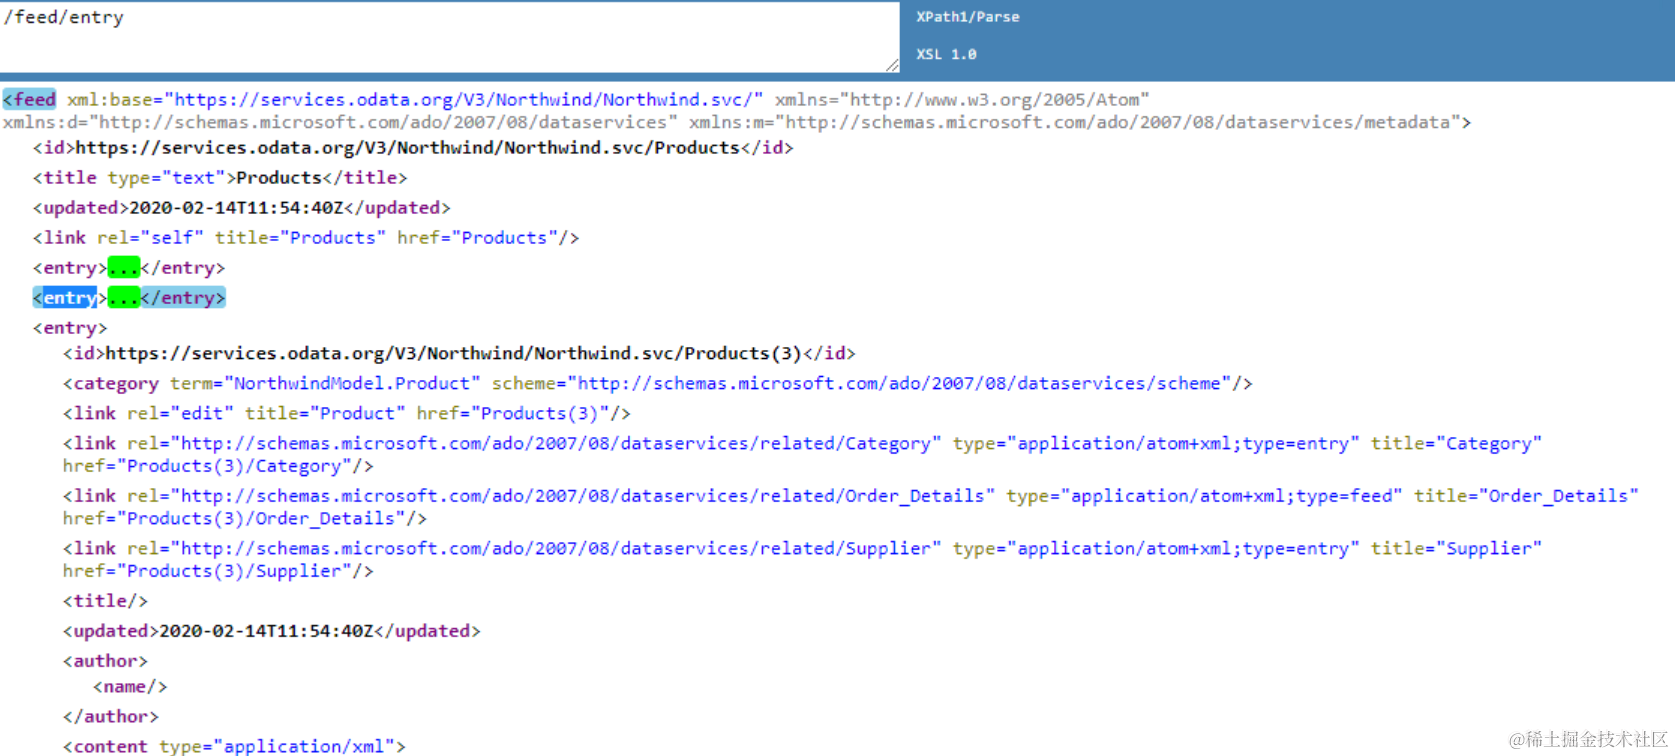Click the opening author tag

pyautogui.click(x=106, y=661)
